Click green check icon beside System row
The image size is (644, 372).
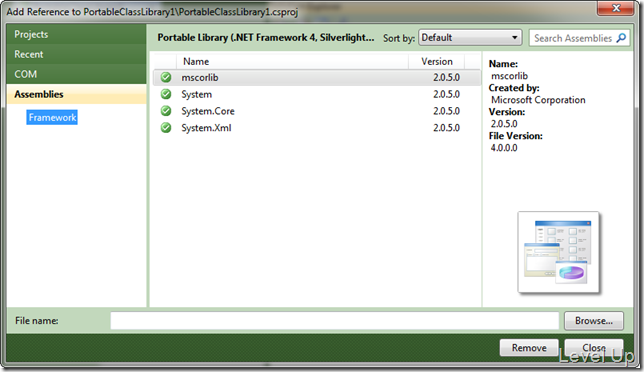(166, 94)
